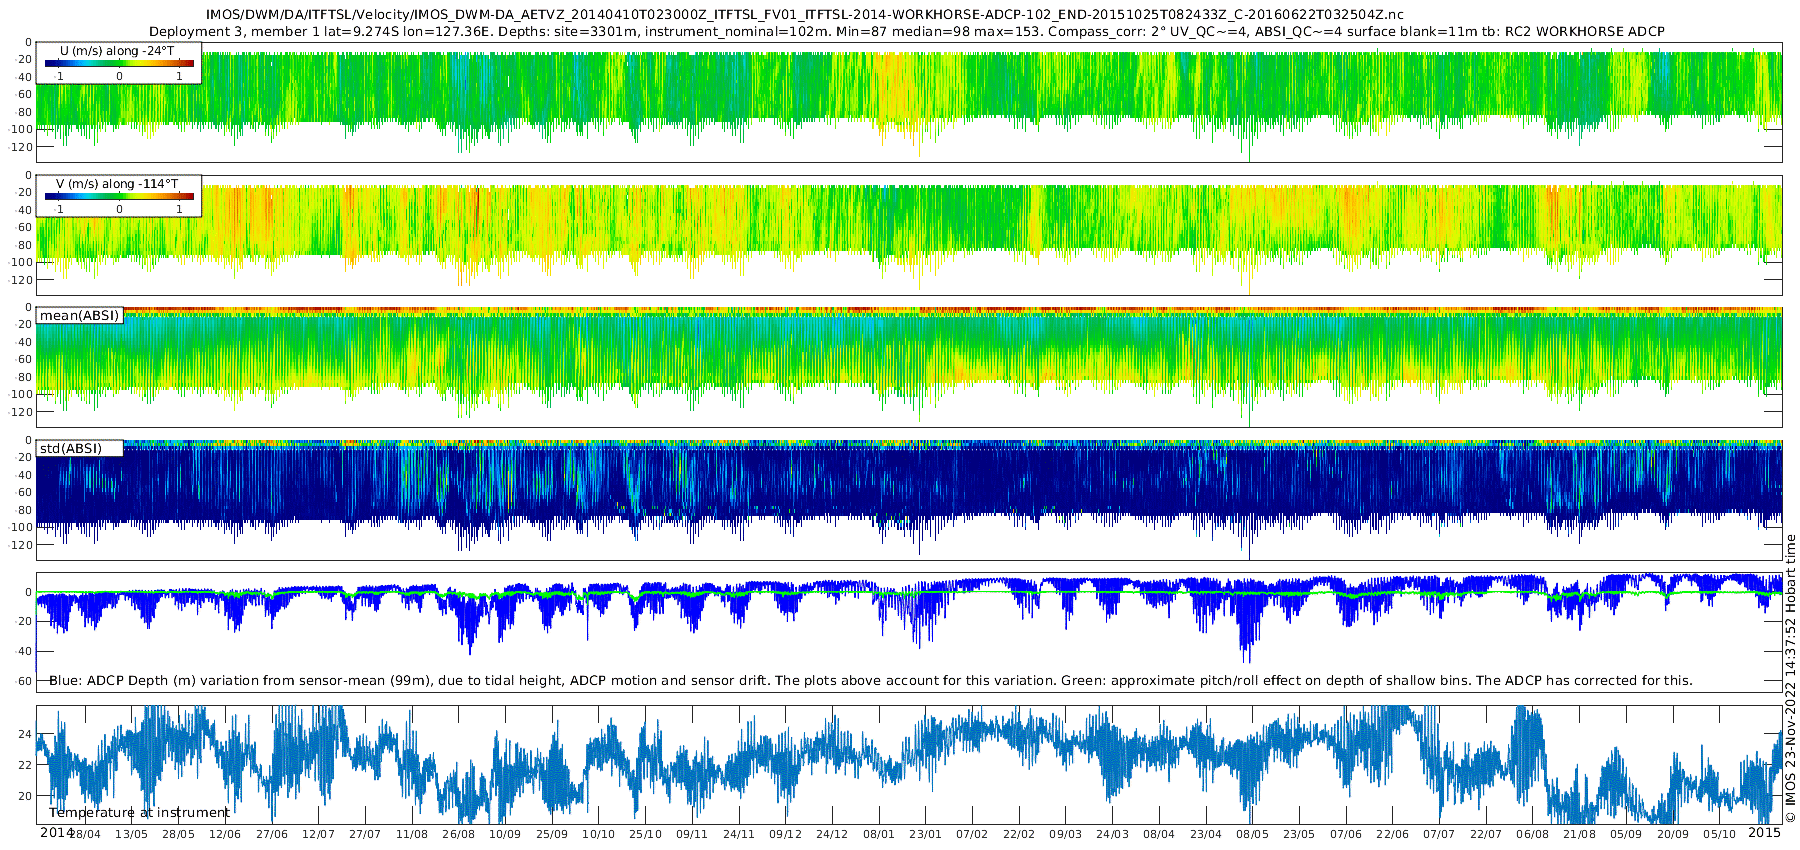Click the 'mean(ABSI)' panel label

pos(80,315)
